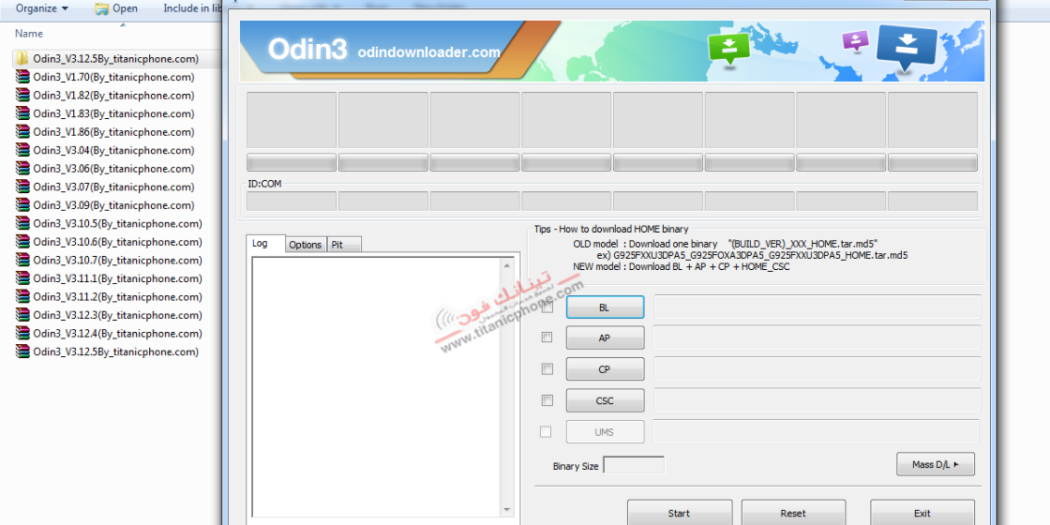Enable the AP file checkbox
Viewport: 1050px width, 525px height.
click(x=547, y=338)
